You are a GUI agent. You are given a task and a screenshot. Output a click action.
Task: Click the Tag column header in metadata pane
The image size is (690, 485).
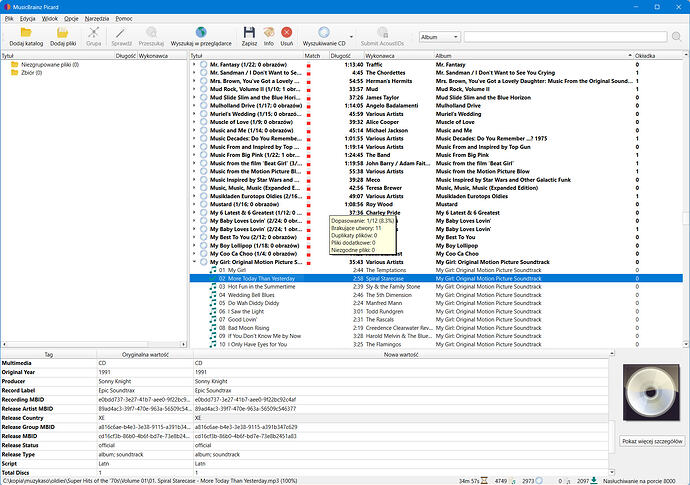pos(49,355)
